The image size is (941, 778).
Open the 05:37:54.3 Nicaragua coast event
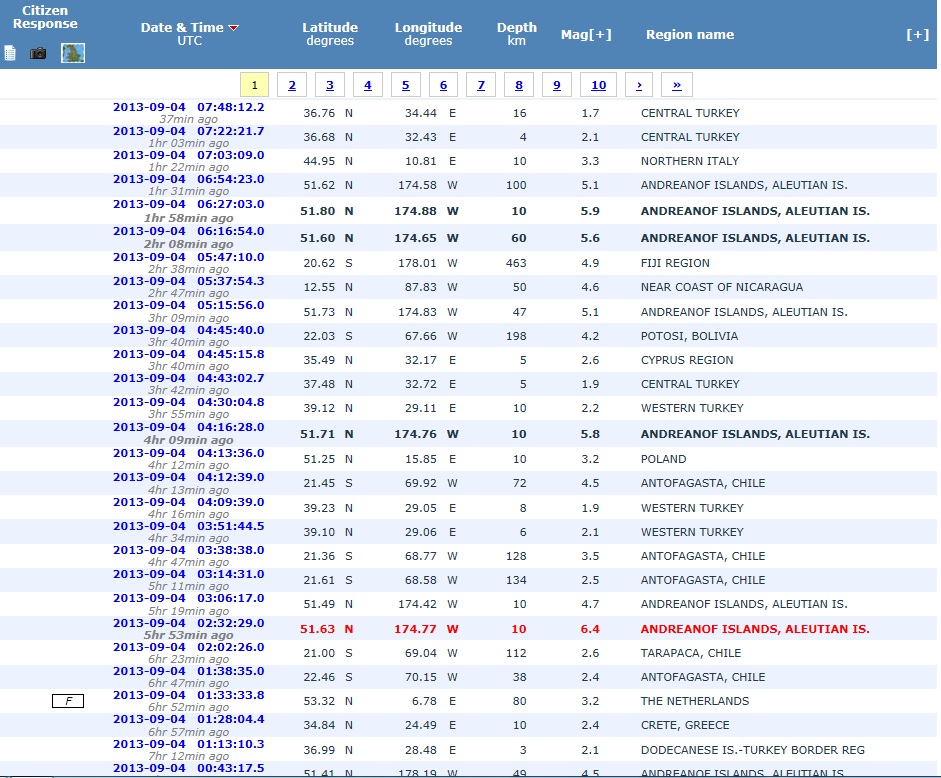pos(188,281)
